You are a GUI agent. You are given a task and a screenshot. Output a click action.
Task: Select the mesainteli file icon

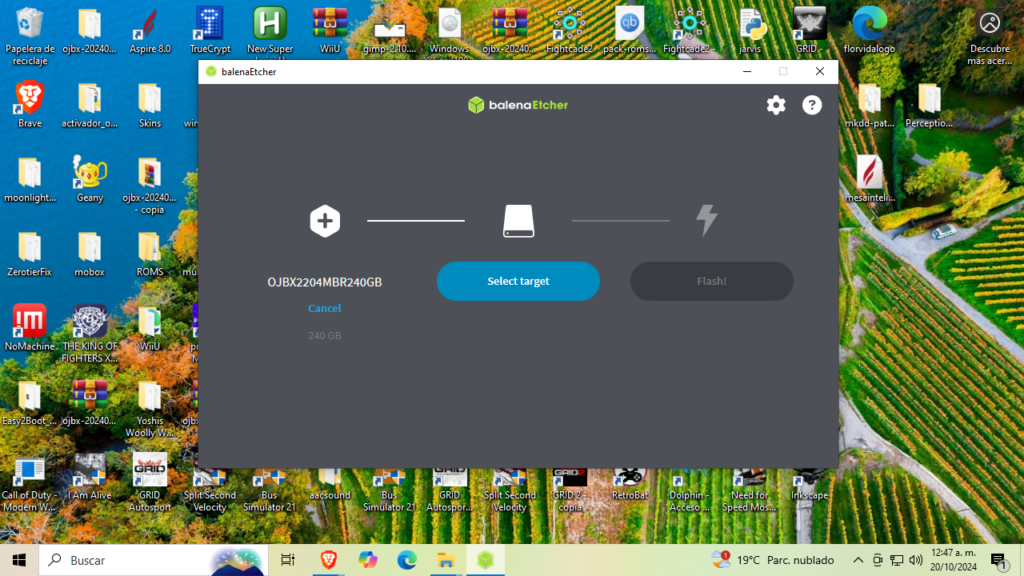click(x=869, y=179)
